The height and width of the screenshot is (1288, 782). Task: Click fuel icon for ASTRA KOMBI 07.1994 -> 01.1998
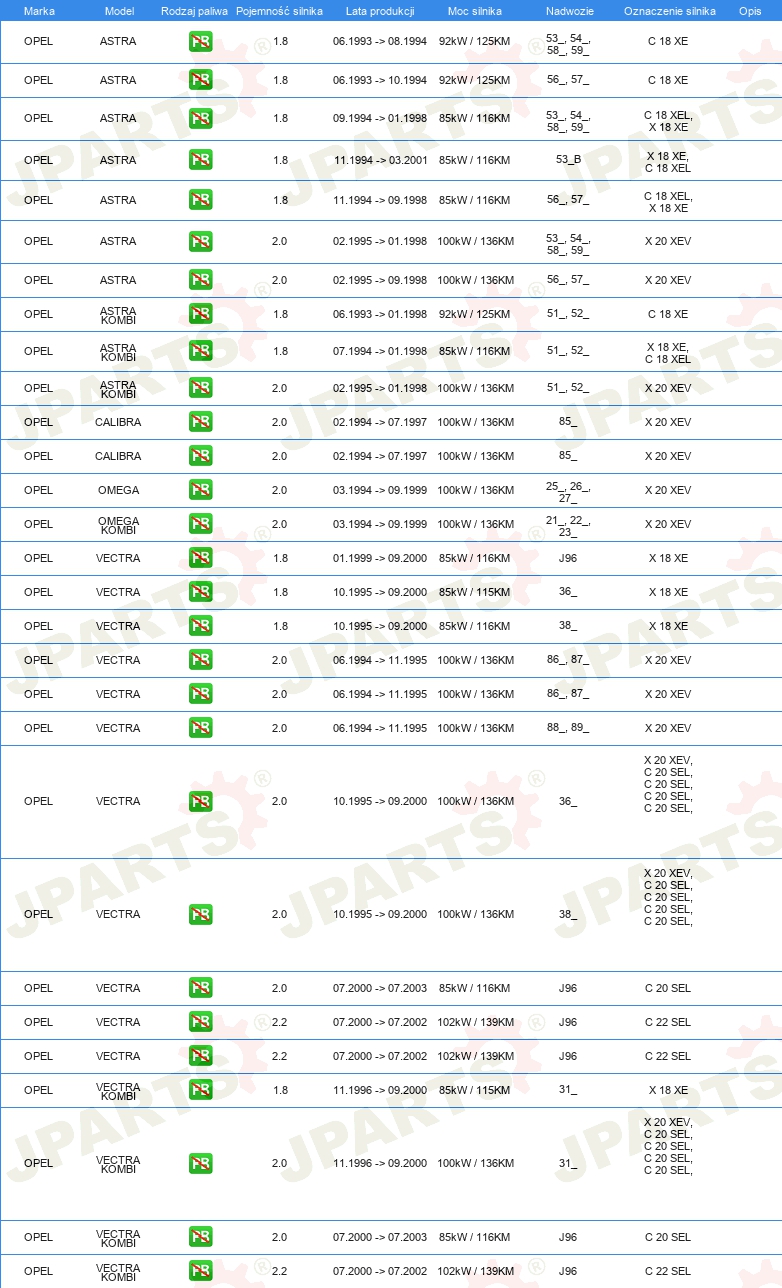tap(201, 351)
